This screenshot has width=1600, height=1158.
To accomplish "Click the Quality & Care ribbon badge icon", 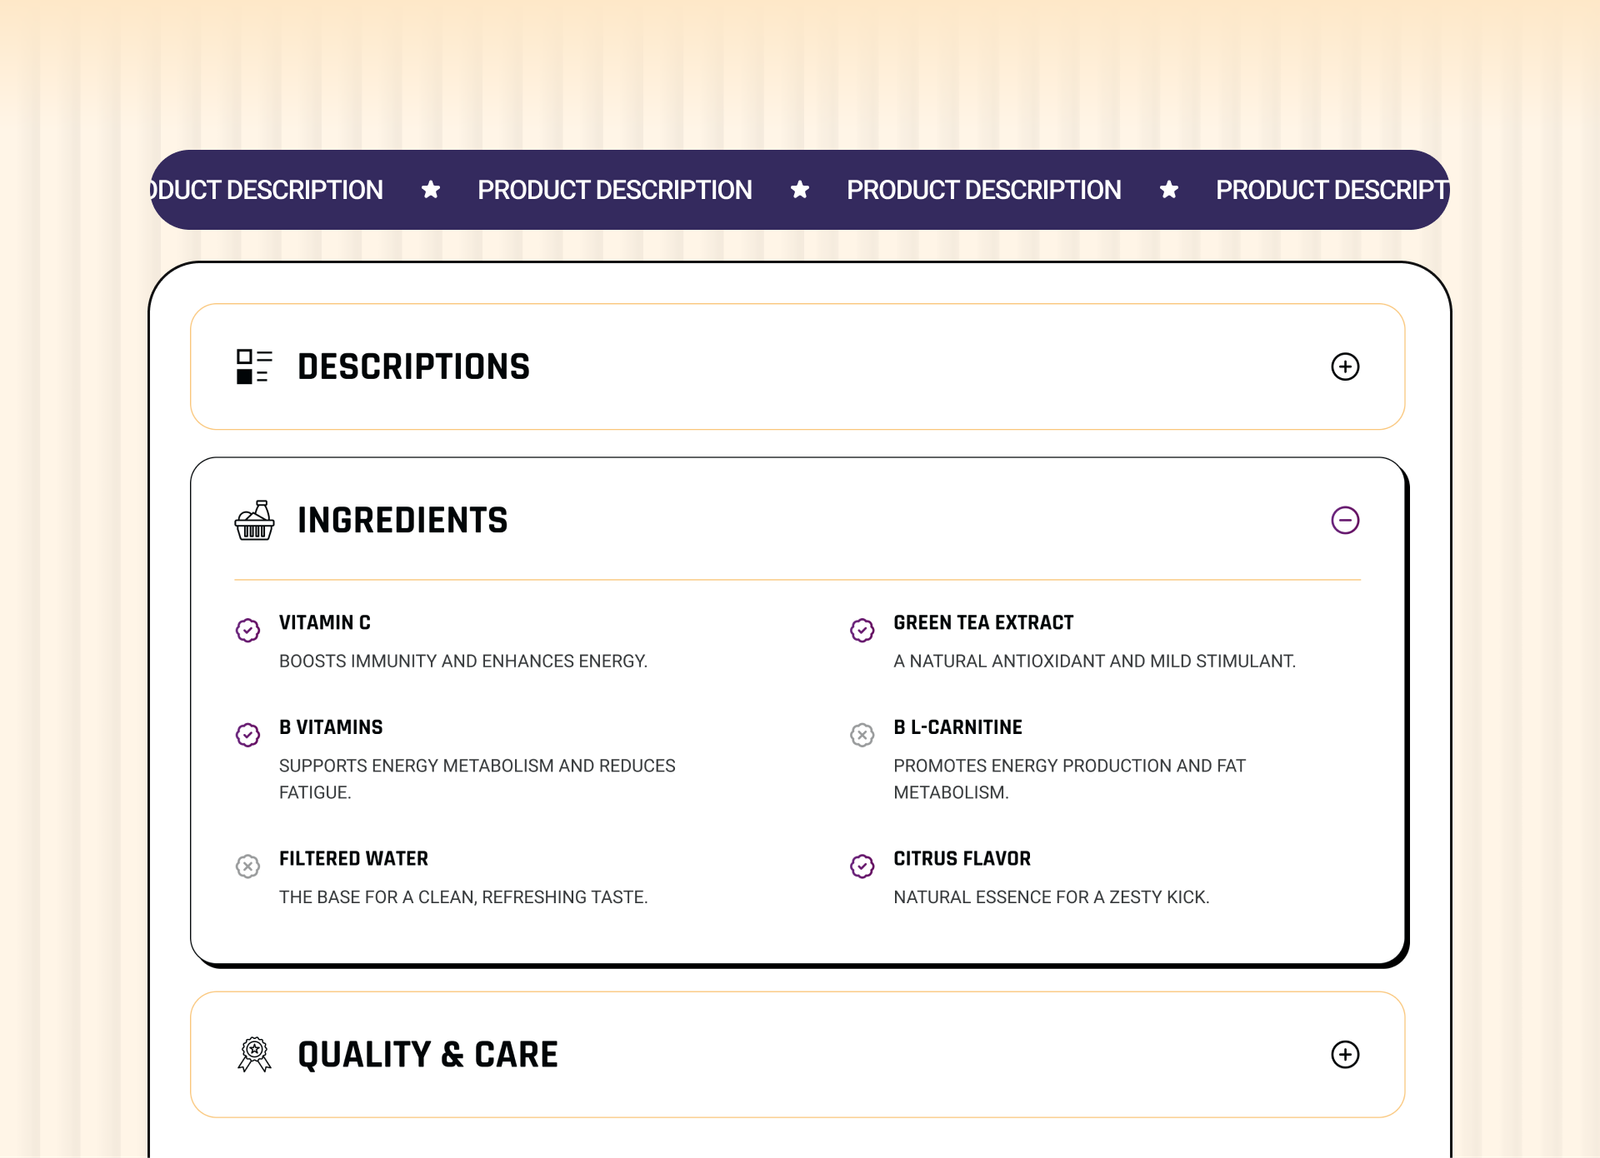I will (255, 1054).
